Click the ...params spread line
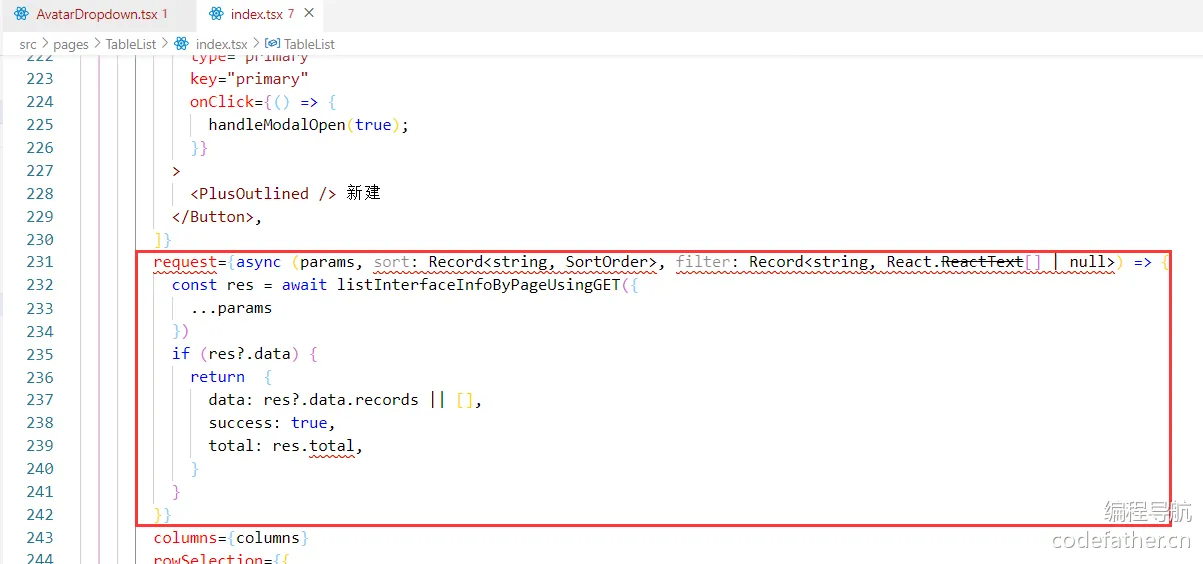The width and height of the screenshot is (1203, 564). point(231,308)
